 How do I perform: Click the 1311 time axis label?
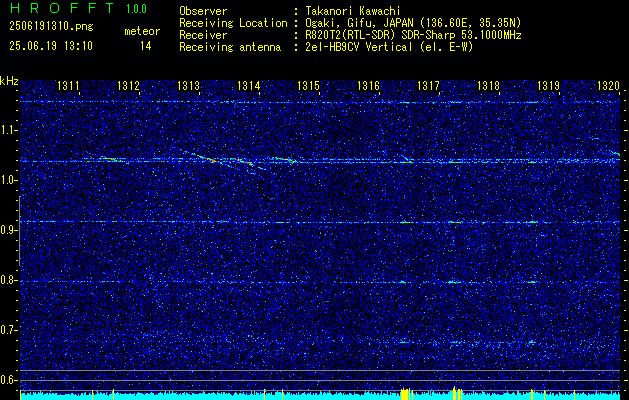tap(68, 85)
